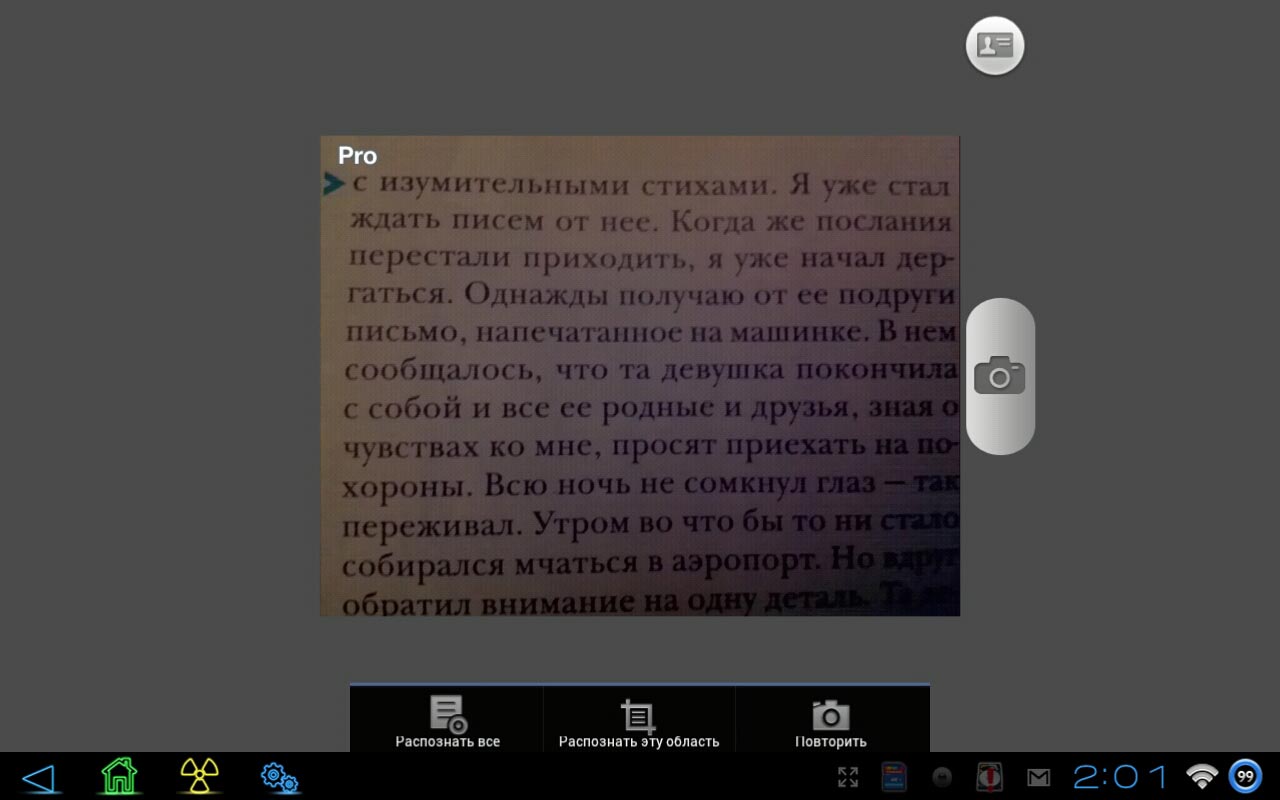Viewport: 1280px width, 800px height.
Task: Go to home via green house icon
Action: click(x=119, y=776)
